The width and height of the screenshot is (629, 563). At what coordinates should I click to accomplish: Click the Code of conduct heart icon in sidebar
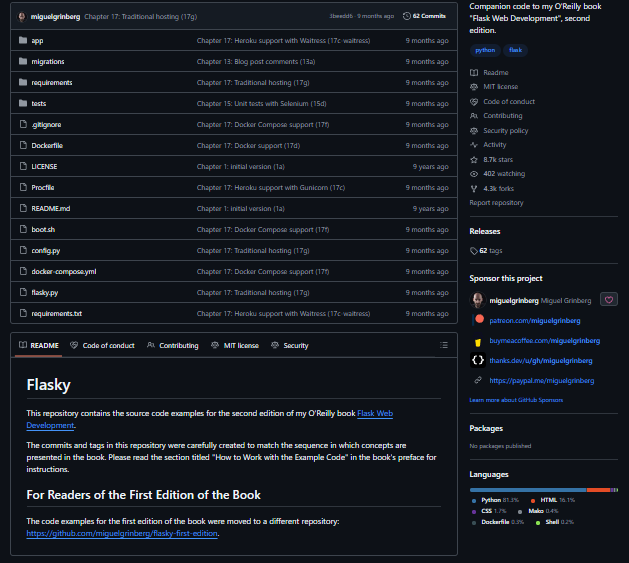click(x=474, y=102)
